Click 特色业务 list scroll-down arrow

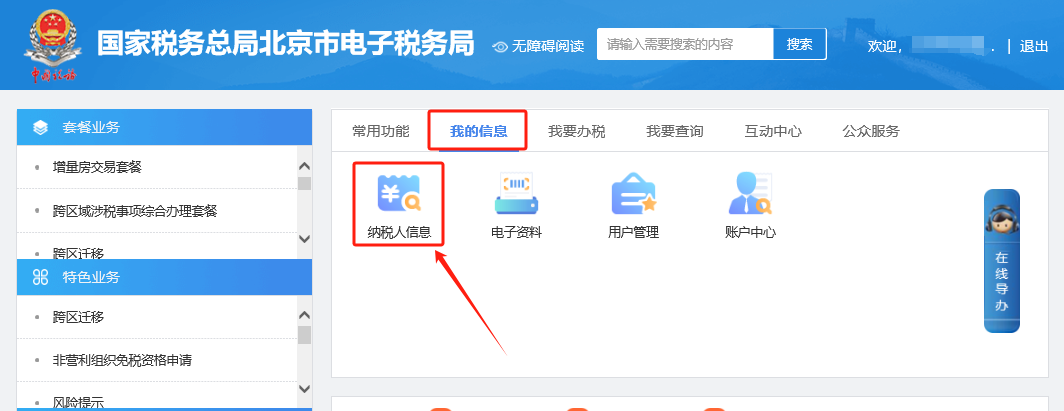305,389
